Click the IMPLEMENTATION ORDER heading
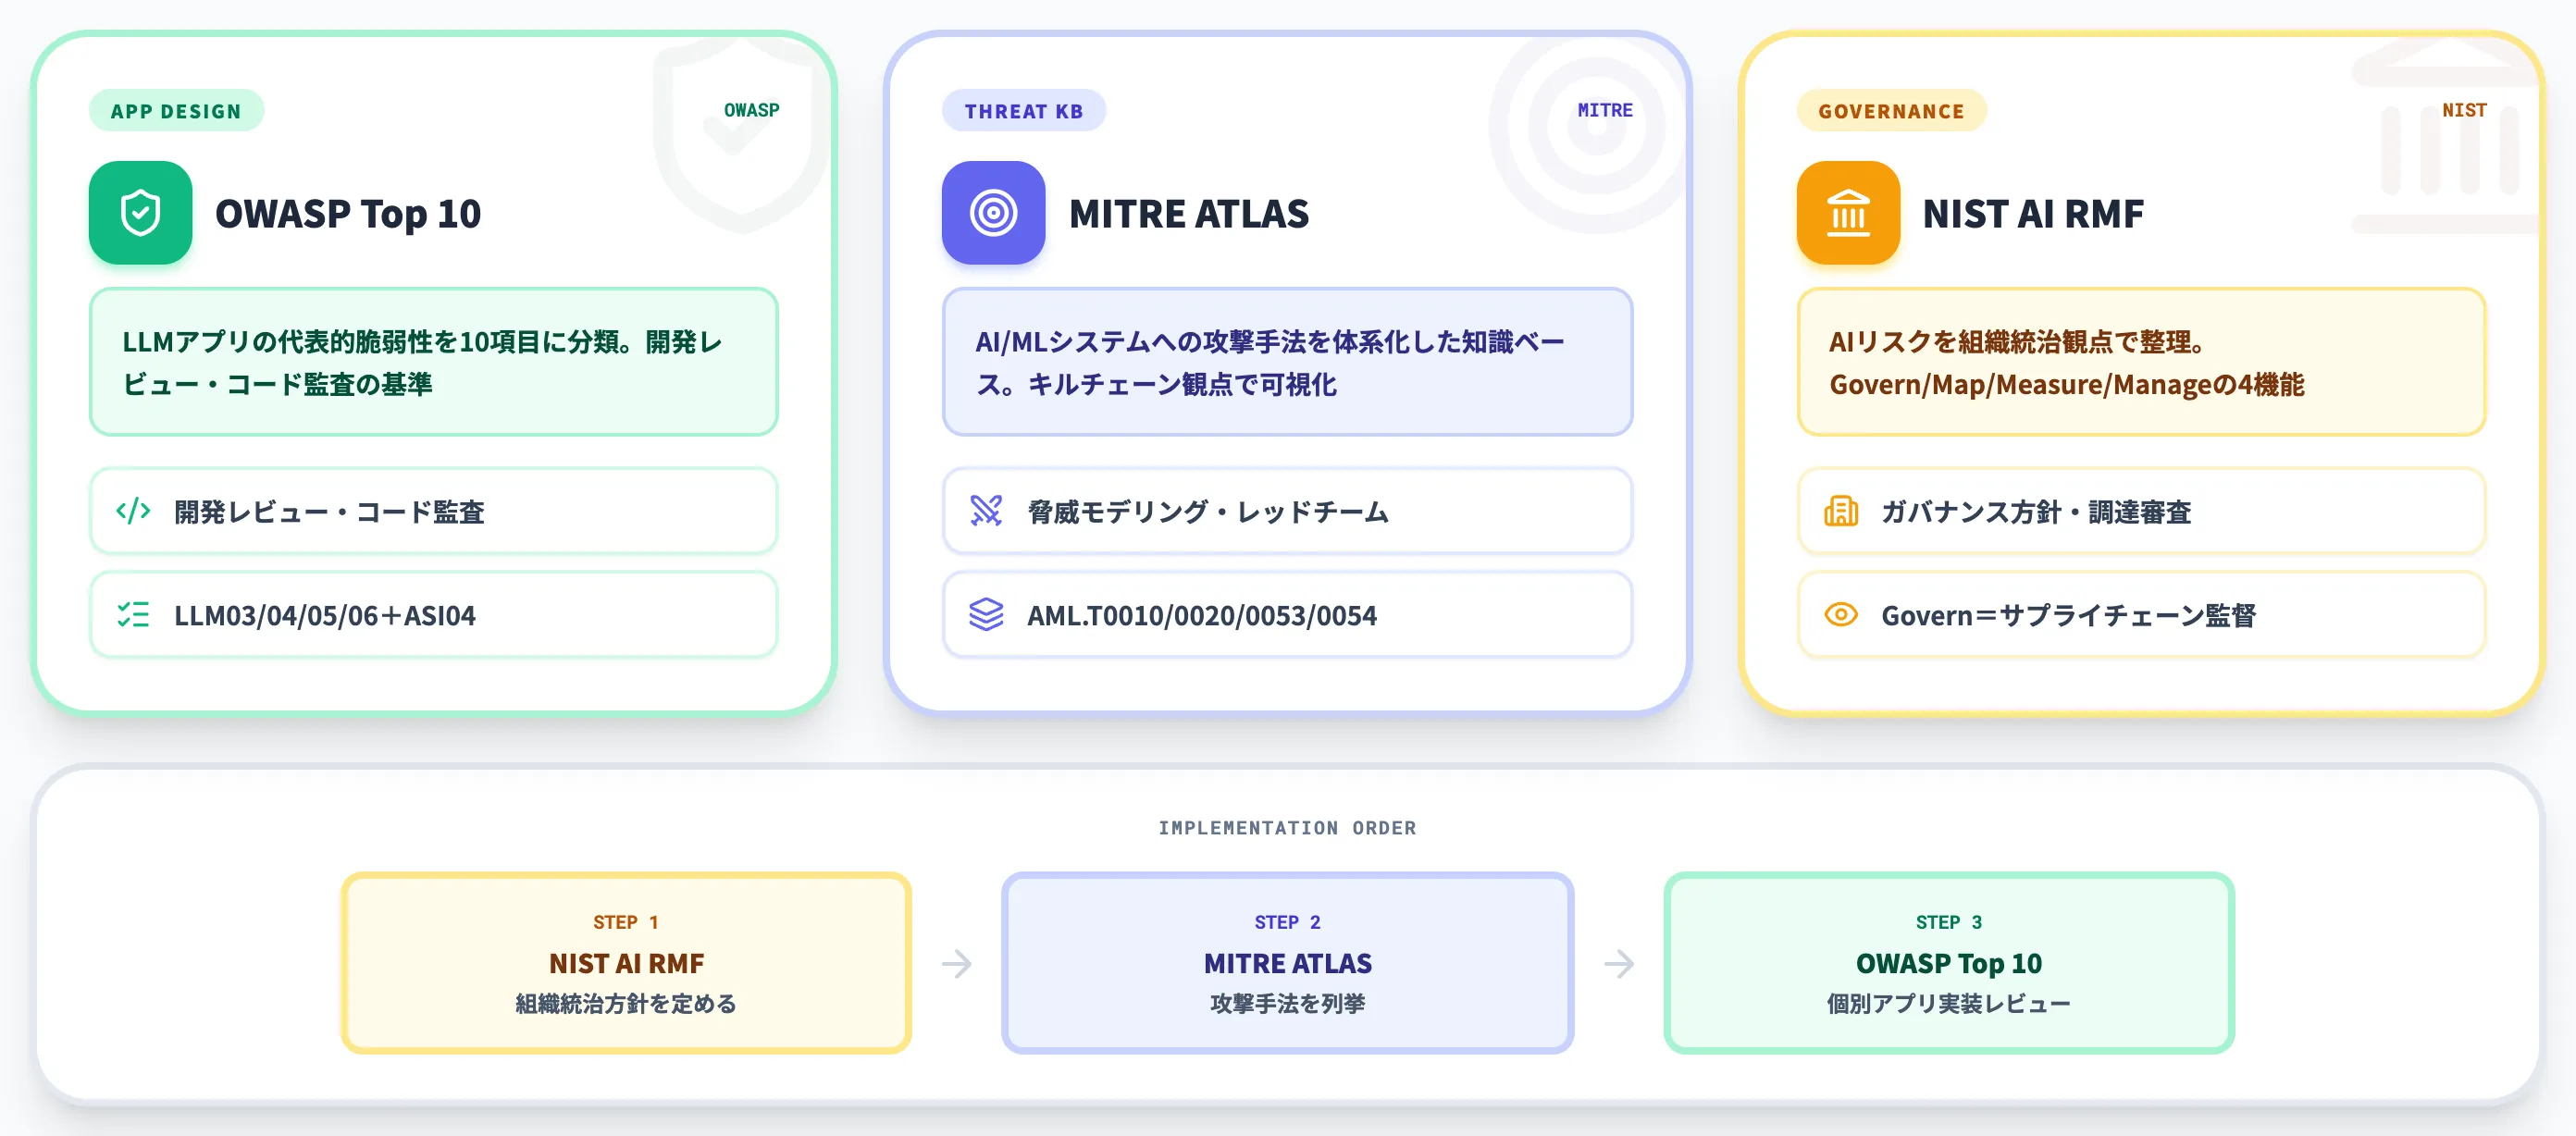2576x1136 pixels. (x=1287, y=828)
